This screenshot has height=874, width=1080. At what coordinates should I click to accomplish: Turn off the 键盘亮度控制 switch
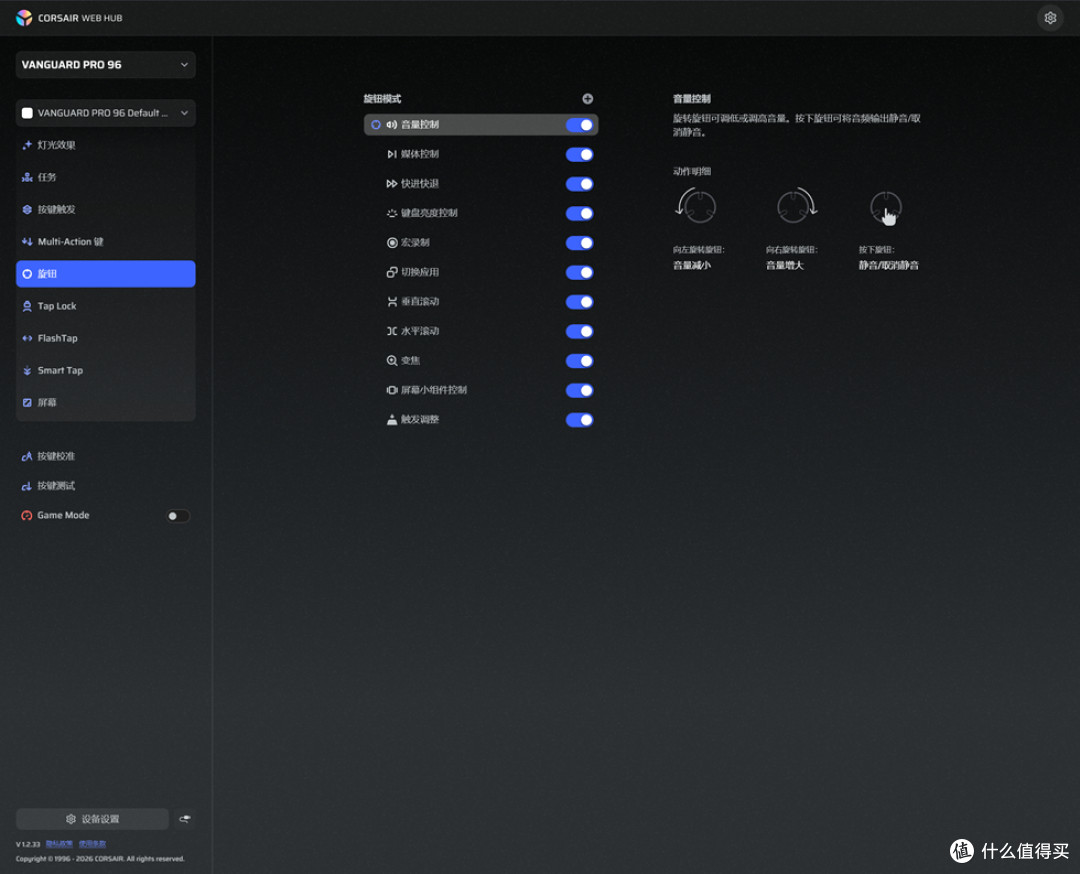(579, 214)
